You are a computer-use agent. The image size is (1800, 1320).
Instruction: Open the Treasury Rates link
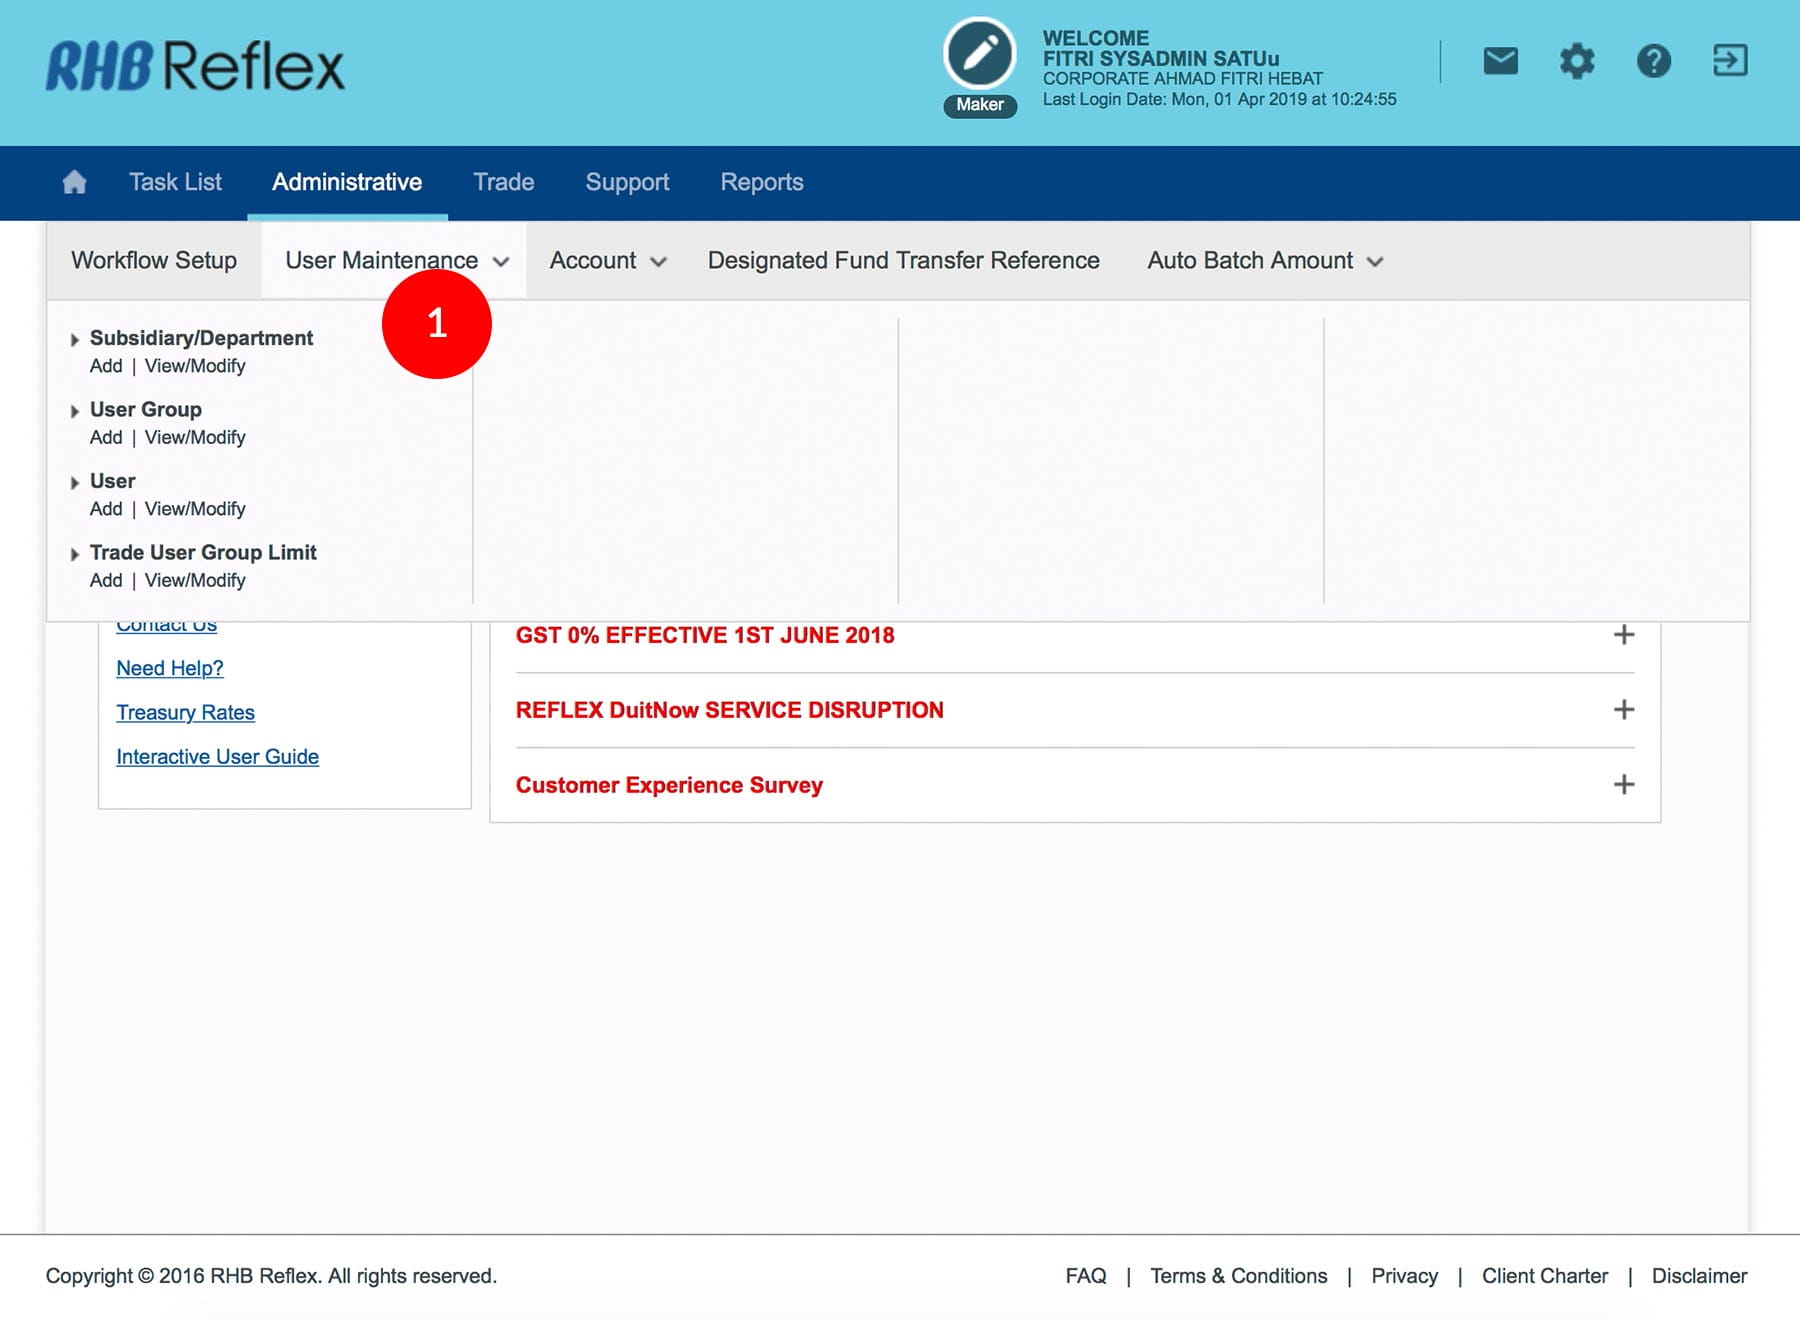coord(185,713)
